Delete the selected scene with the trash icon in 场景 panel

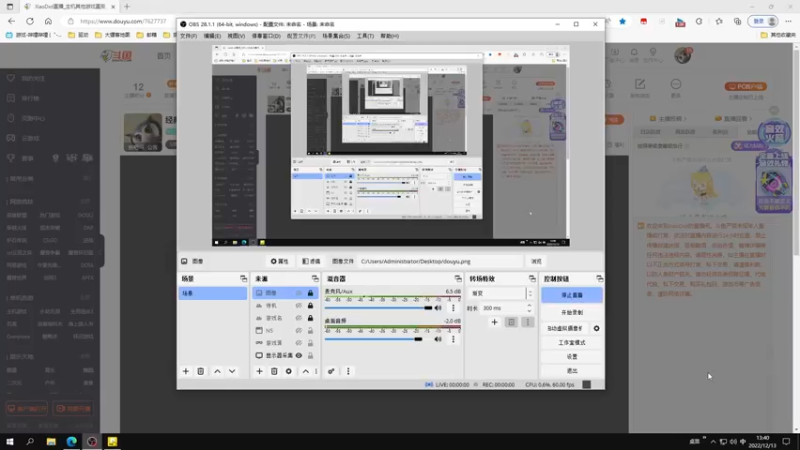(201, 371)
